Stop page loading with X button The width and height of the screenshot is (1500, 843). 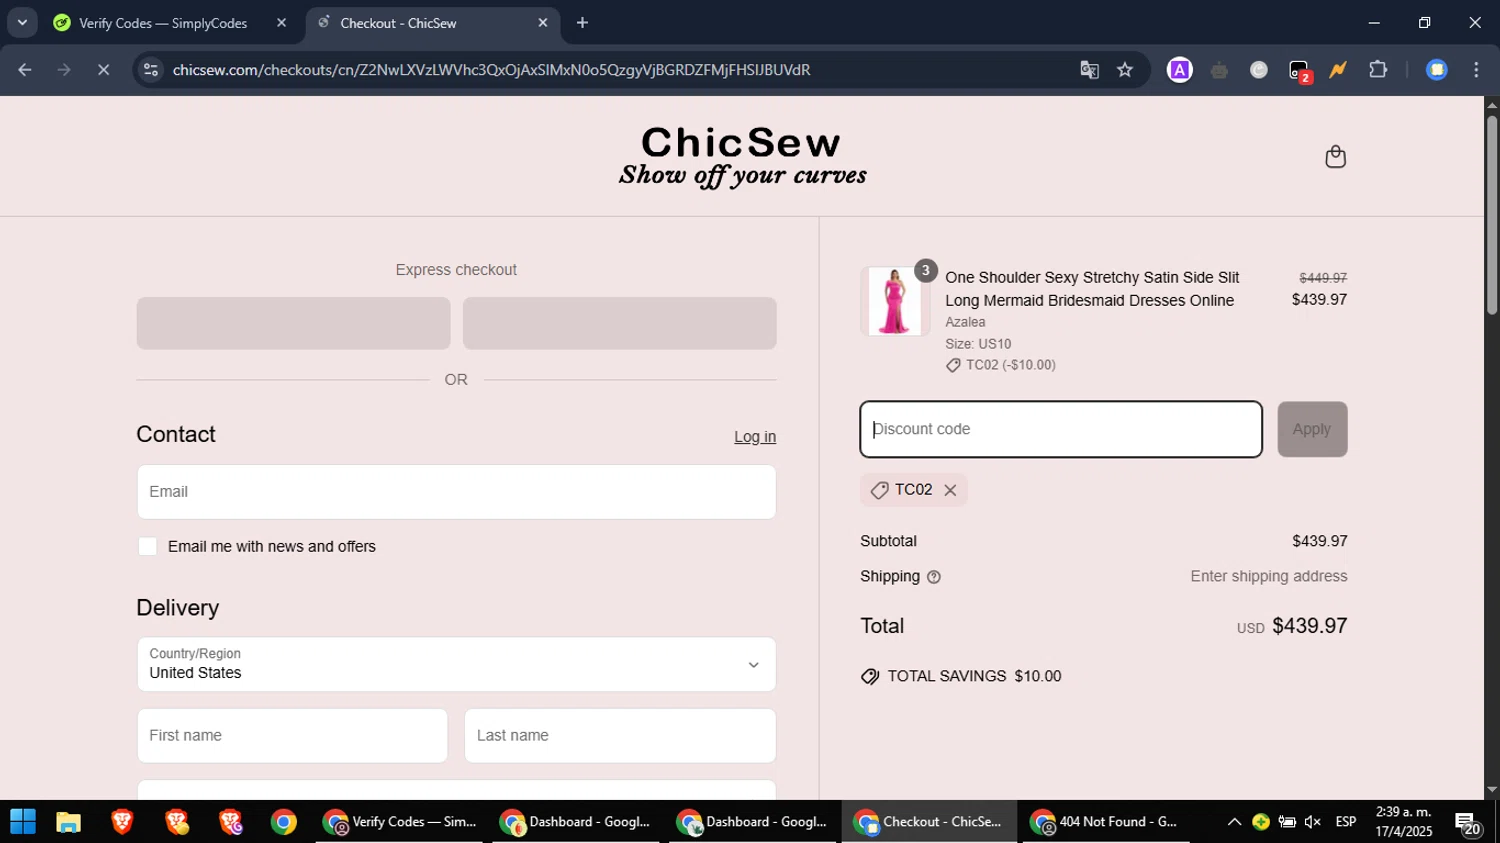click(x=103, y=70)
